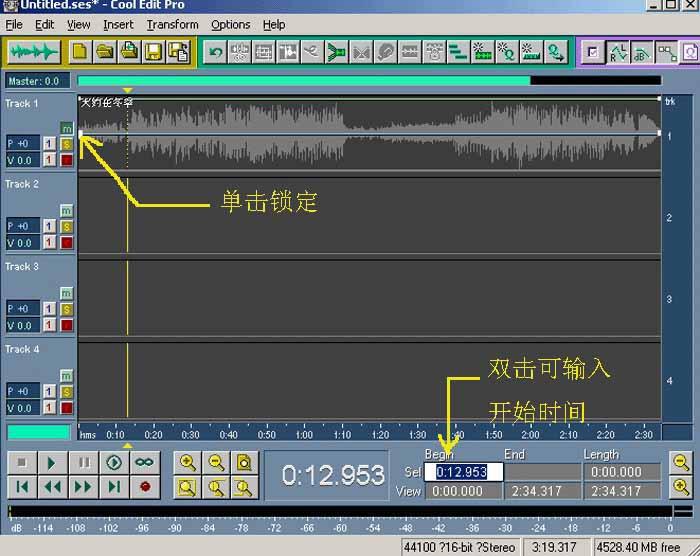Mute Track 1 with the m button

[66, 128]
